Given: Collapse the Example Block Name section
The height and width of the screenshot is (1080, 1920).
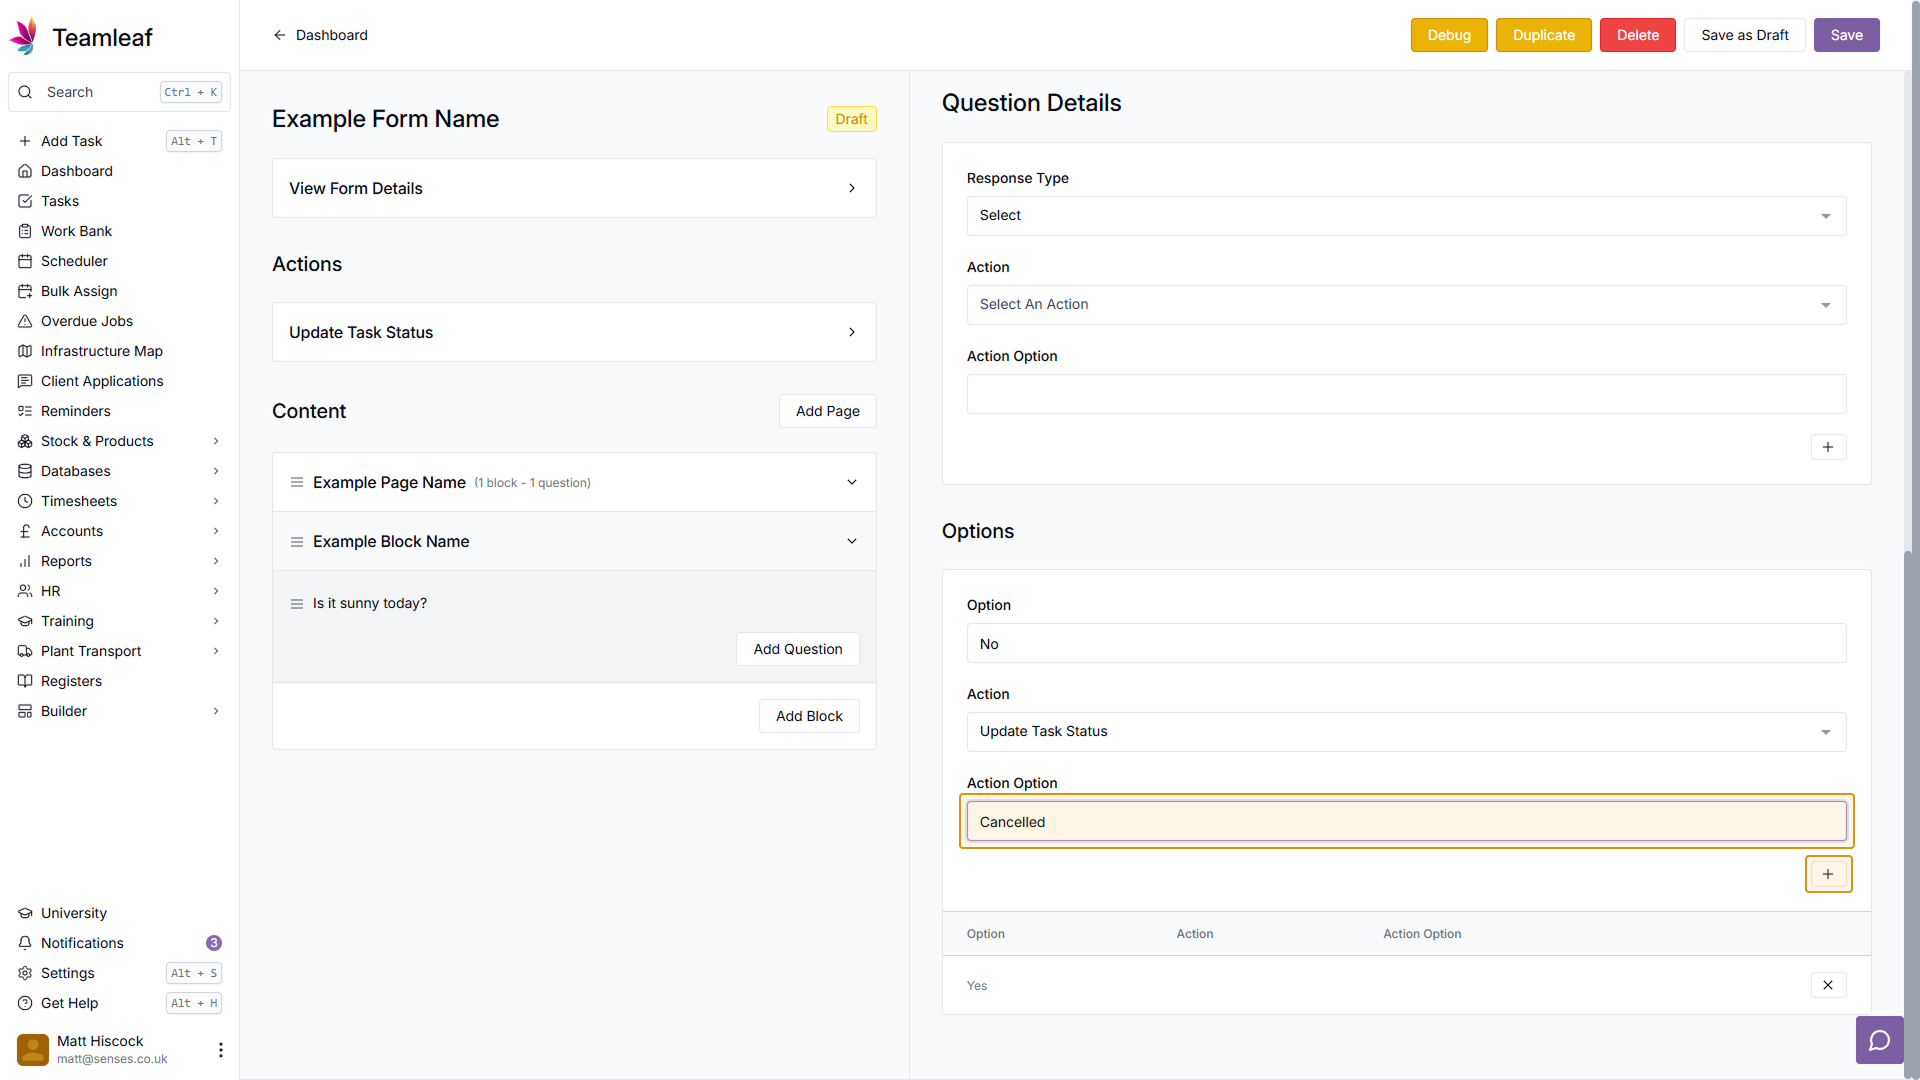Looking at the screenshot, I should 852,541.
